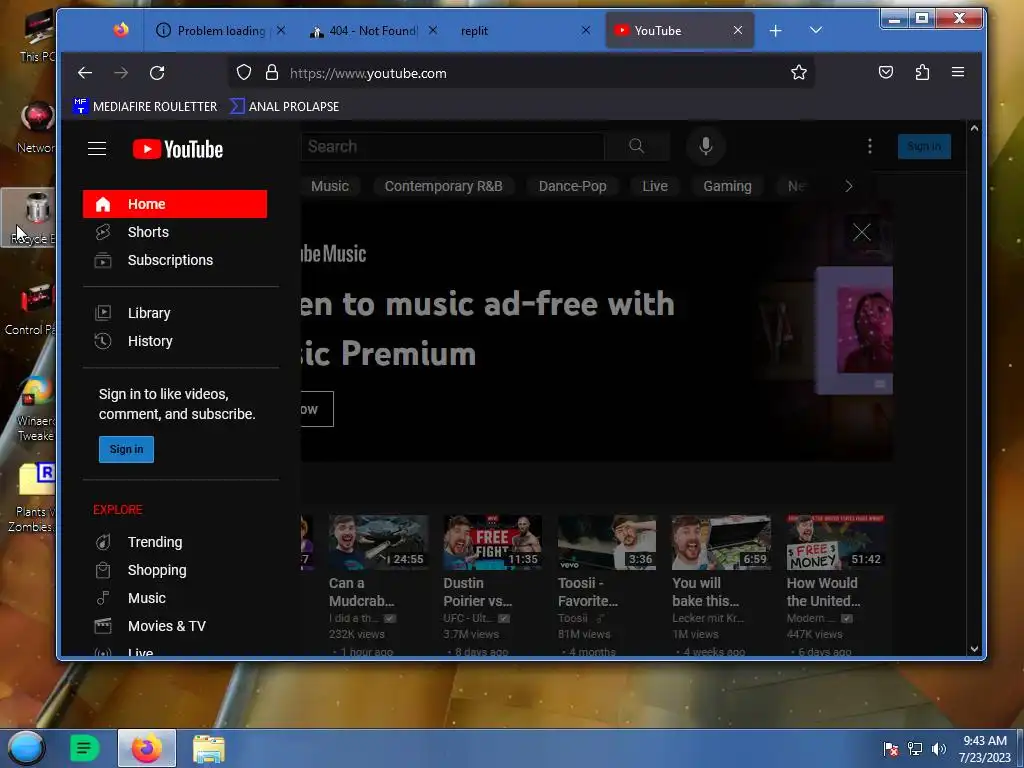
Task: Start voice search with the microphone icon
Action: coord(705,146)
